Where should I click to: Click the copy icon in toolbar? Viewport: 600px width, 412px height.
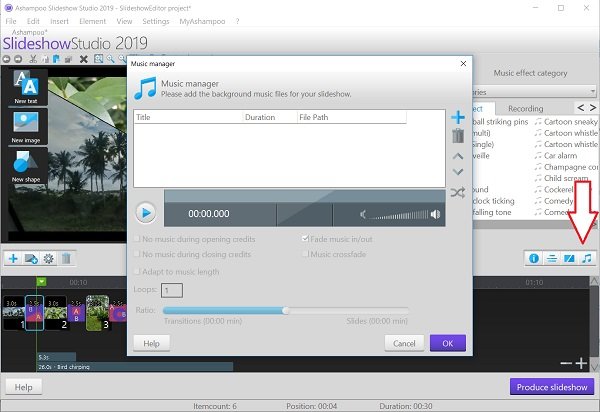coord(46,59)
